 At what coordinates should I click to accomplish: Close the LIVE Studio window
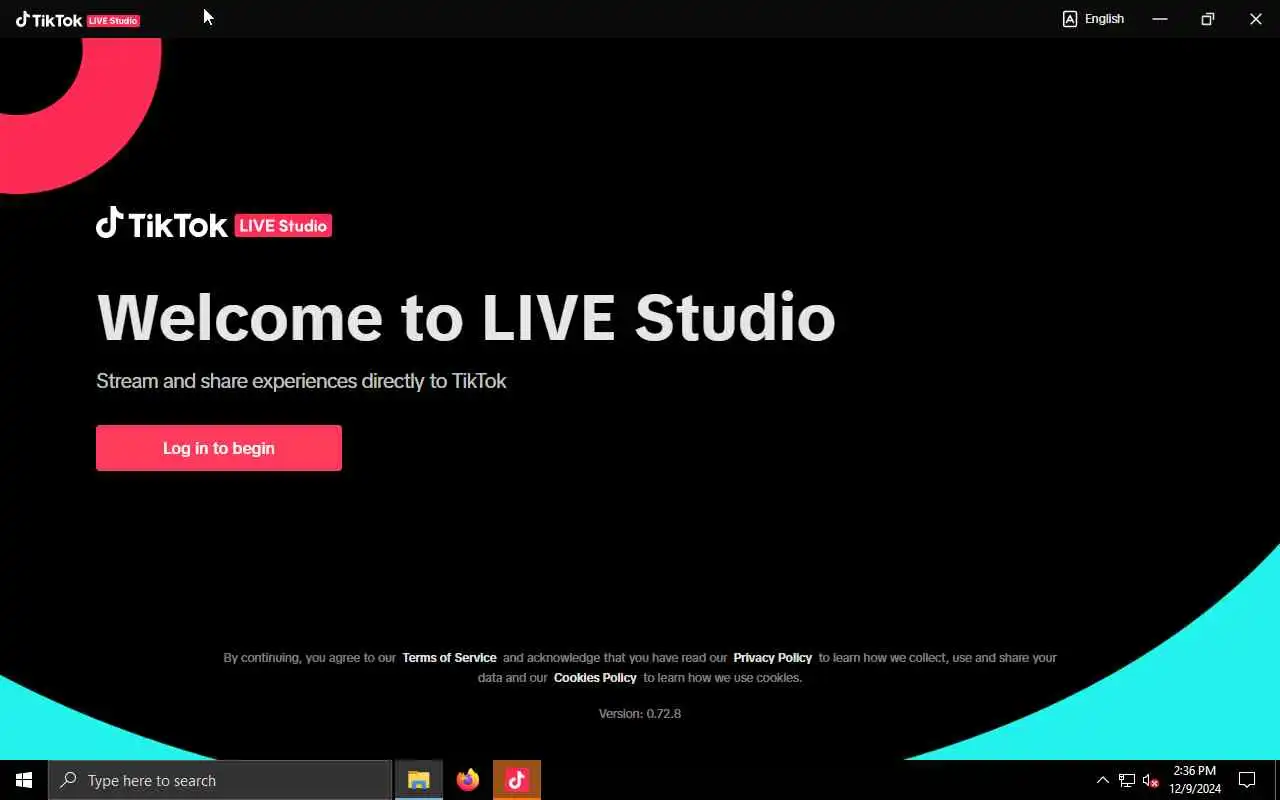coord(1256,19)
